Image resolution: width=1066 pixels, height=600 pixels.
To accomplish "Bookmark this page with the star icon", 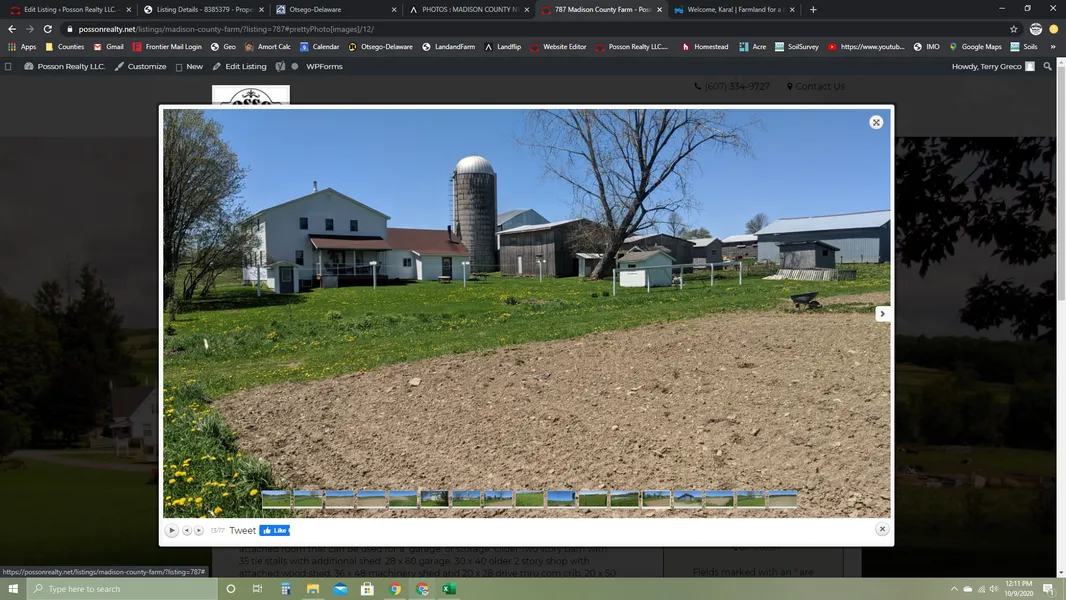I will click(x=1014, y=29).
